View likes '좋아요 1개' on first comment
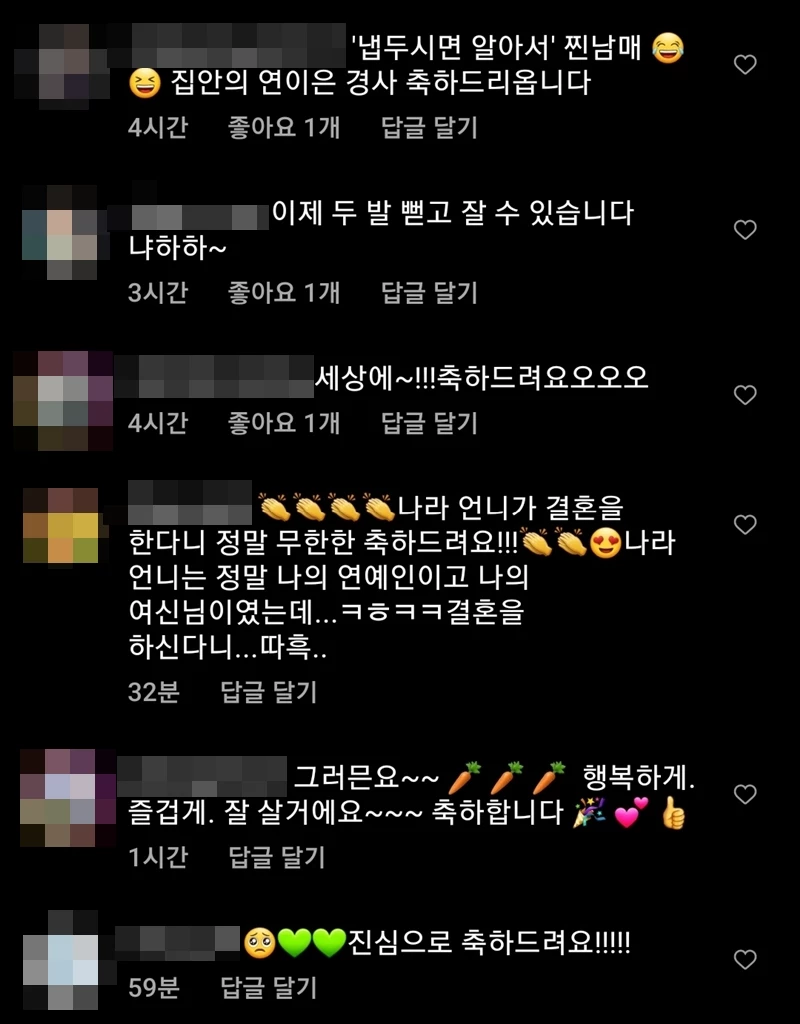The image size is (800, 1024). click(283, 127)
